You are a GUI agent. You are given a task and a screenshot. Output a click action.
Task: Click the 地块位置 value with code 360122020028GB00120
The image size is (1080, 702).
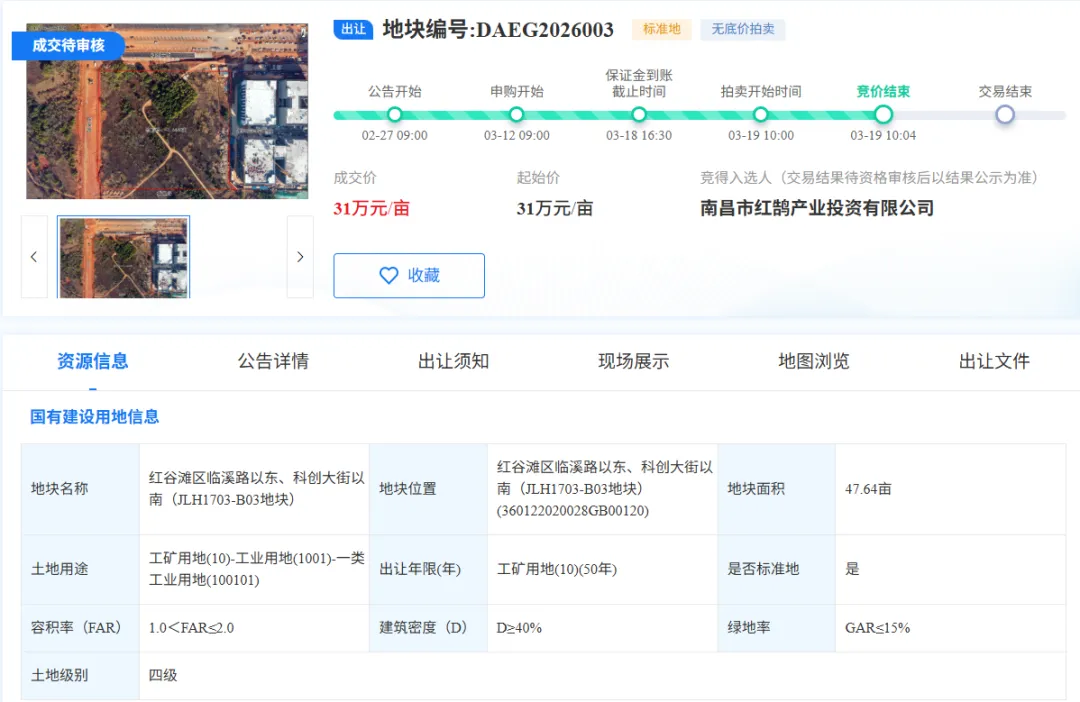[605, 488]
